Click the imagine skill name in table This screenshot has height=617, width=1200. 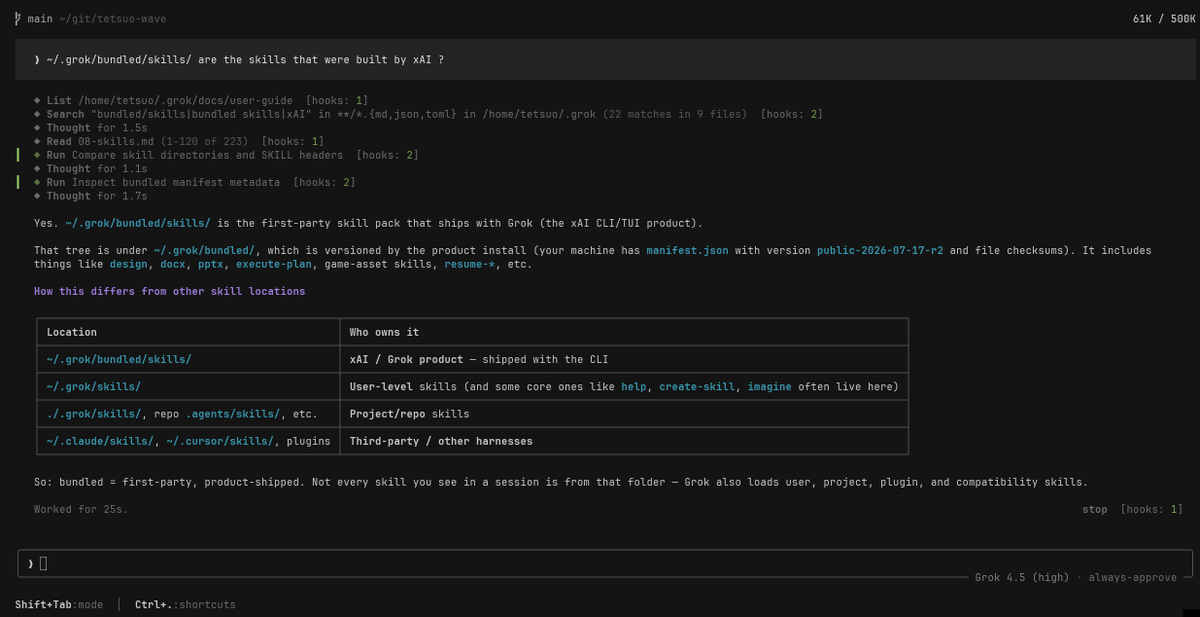click(770, 386)
